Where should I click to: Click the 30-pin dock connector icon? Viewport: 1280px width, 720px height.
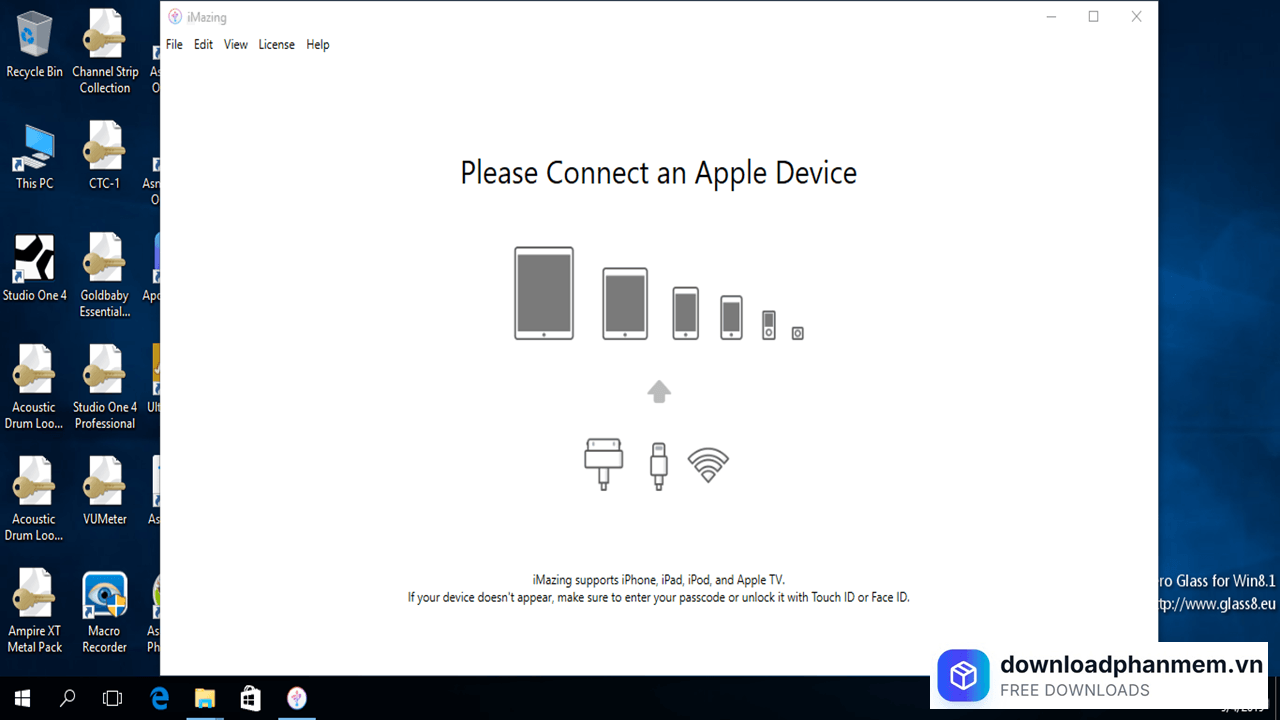604,463
